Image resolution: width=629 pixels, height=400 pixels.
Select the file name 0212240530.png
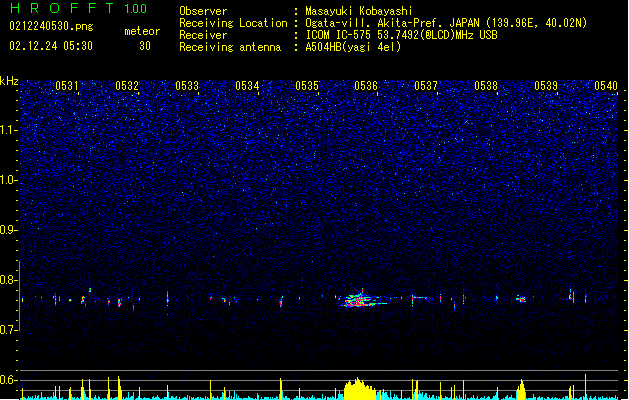pyautogui.click(x=51, y=26)
